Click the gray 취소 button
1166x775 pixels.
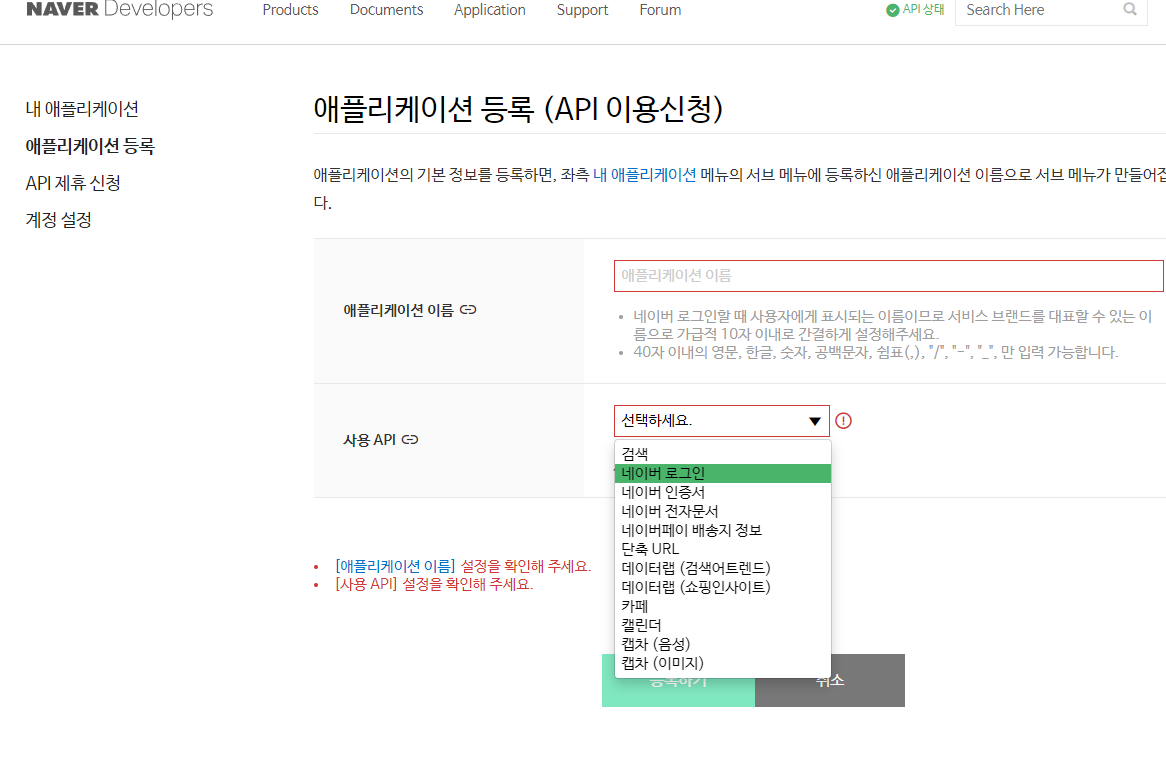click(830, 692)
